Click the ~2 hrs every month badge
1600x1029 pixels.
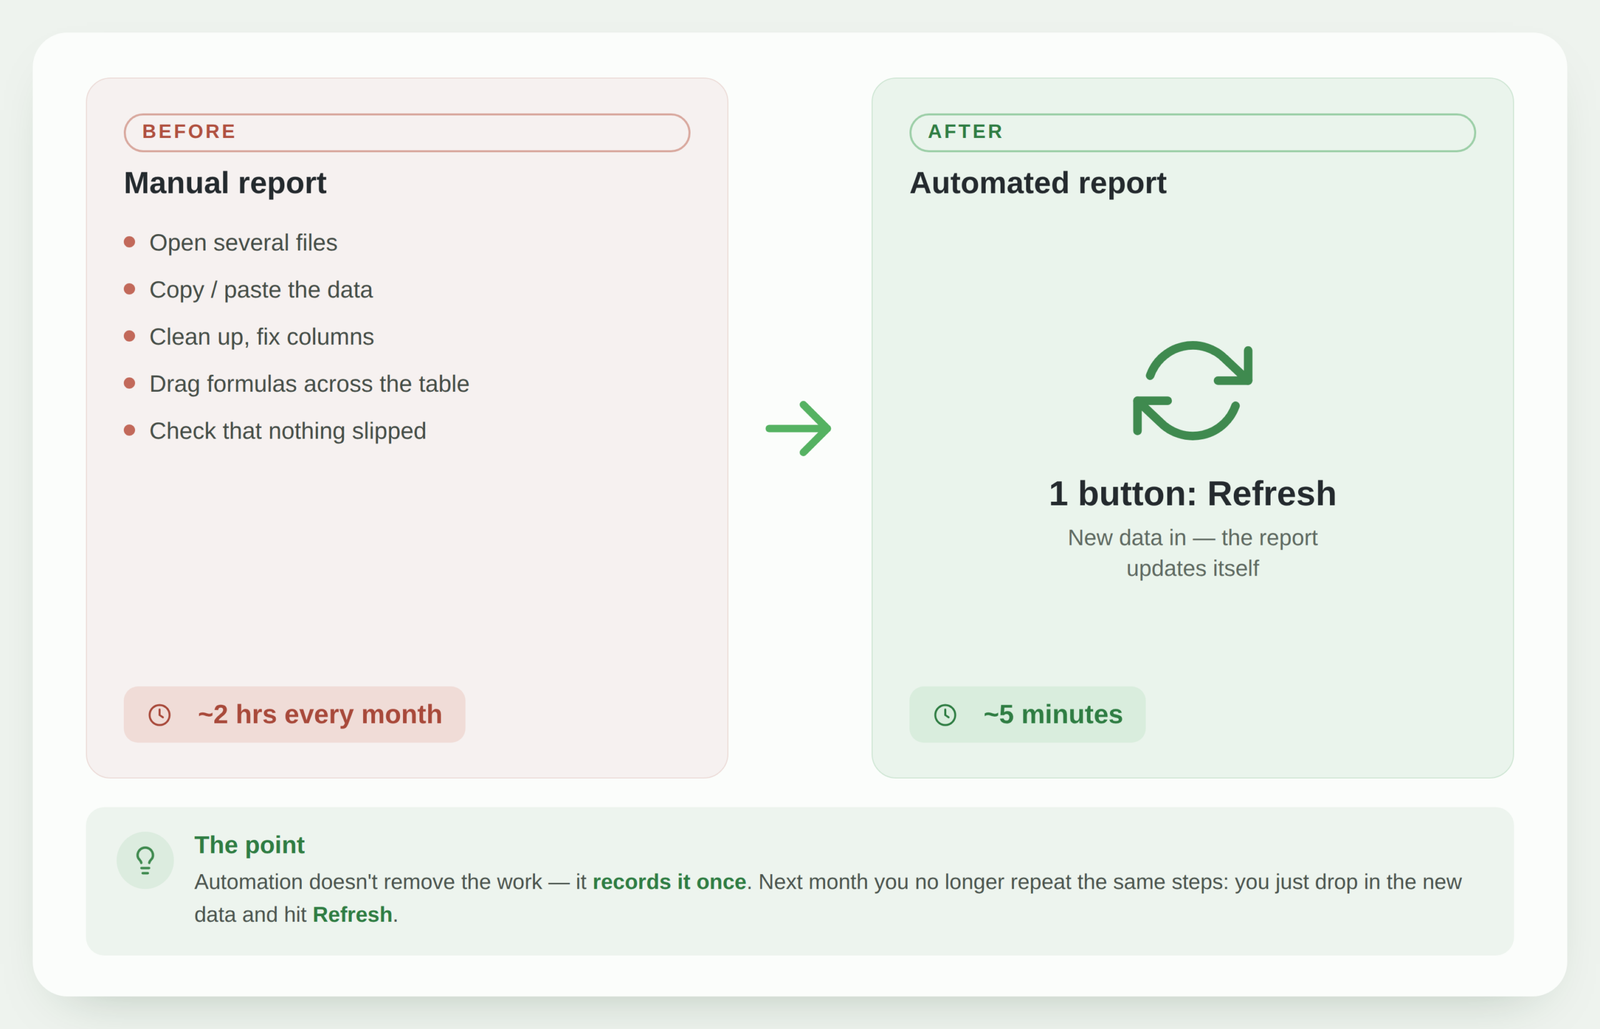tap(294, 714)
